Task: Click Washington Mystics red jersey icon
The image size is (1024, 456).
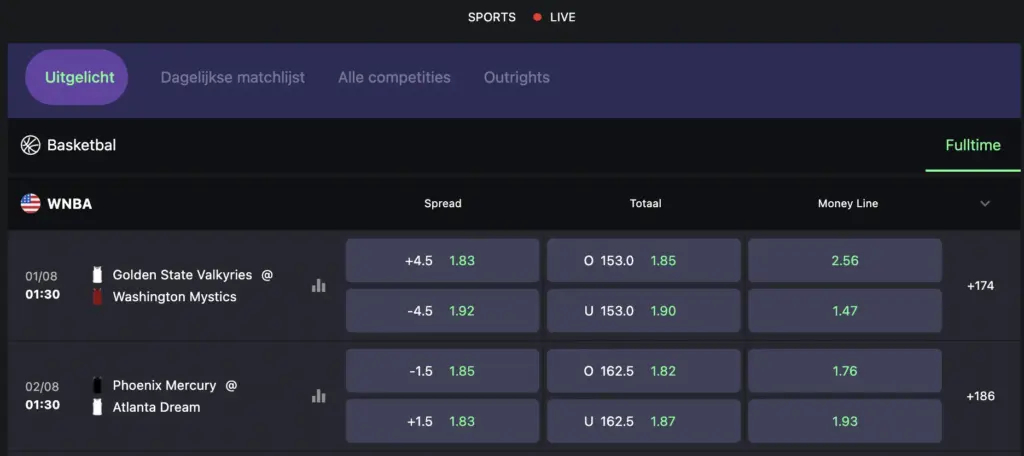Action: [97, 297]
